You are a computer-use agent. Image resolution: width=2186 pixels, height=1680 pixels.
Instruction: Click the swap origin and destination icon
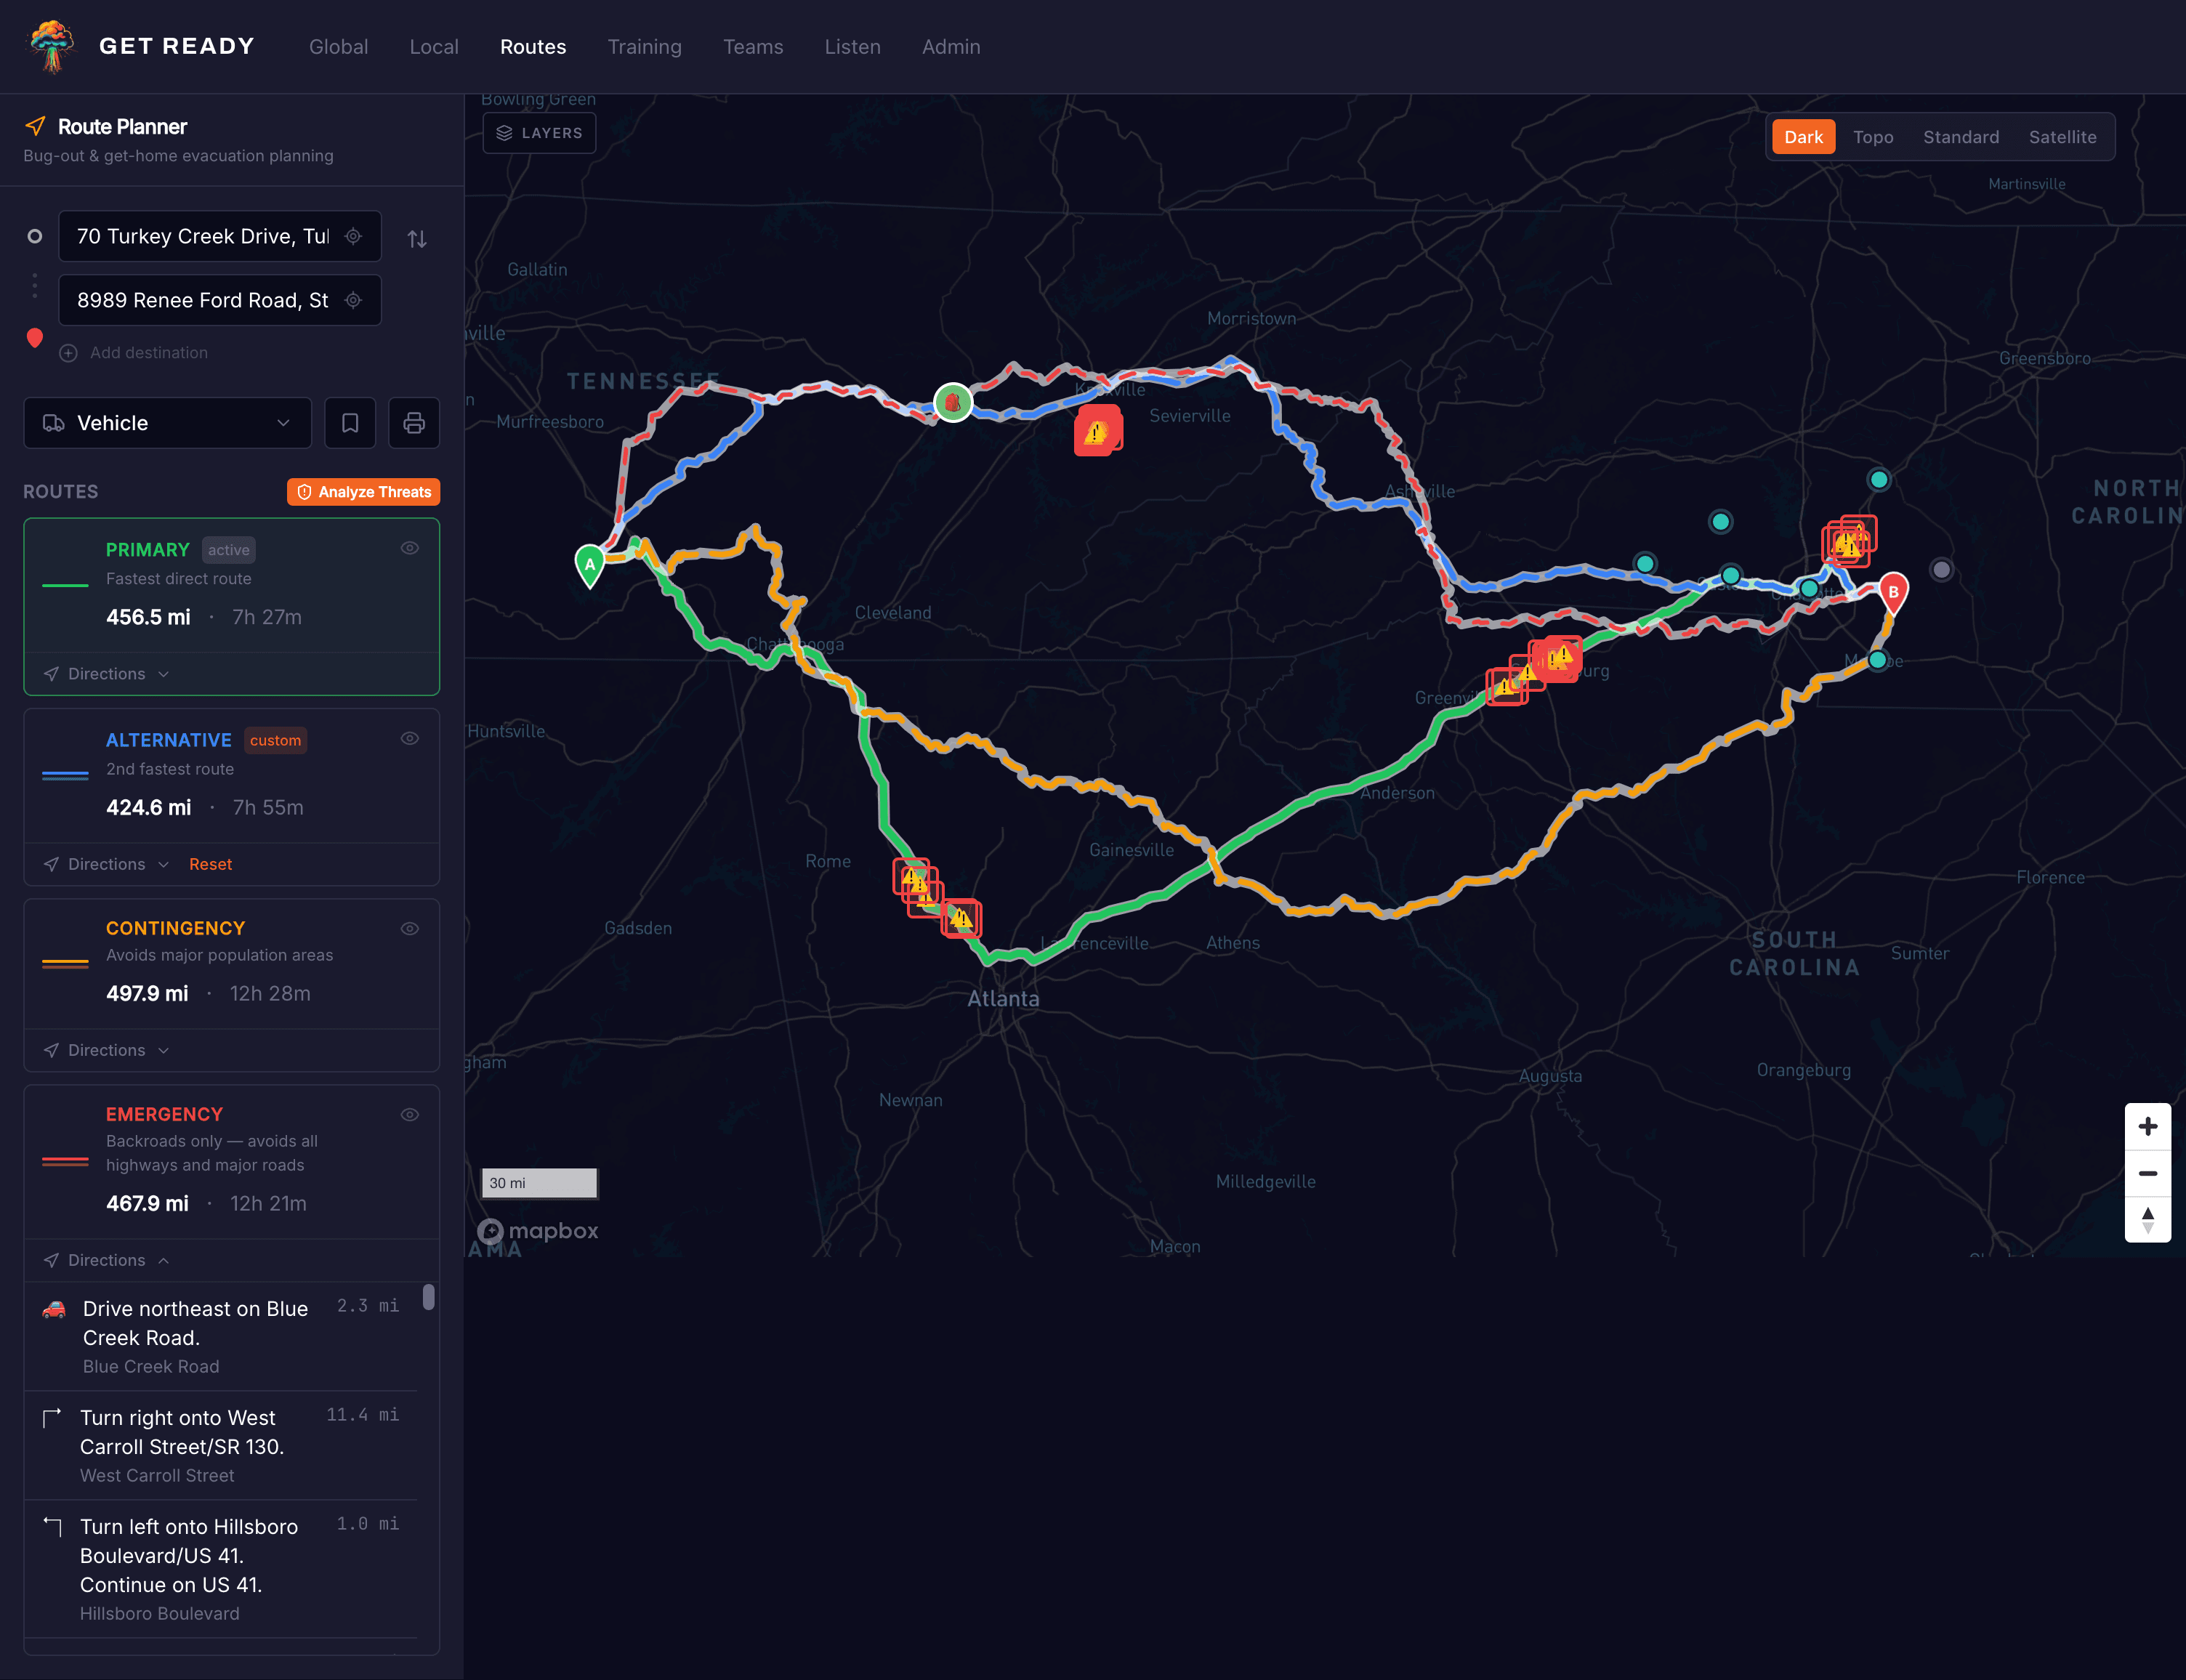(417, 238)
